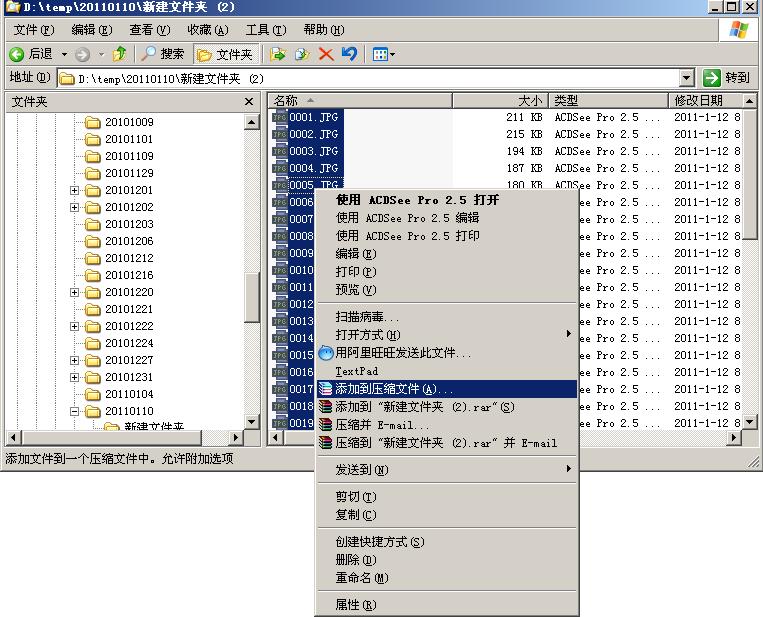The width and height of the screenshot is (763, 617).
Task: Sort files by 类型 column header
Action: [608, 101]
